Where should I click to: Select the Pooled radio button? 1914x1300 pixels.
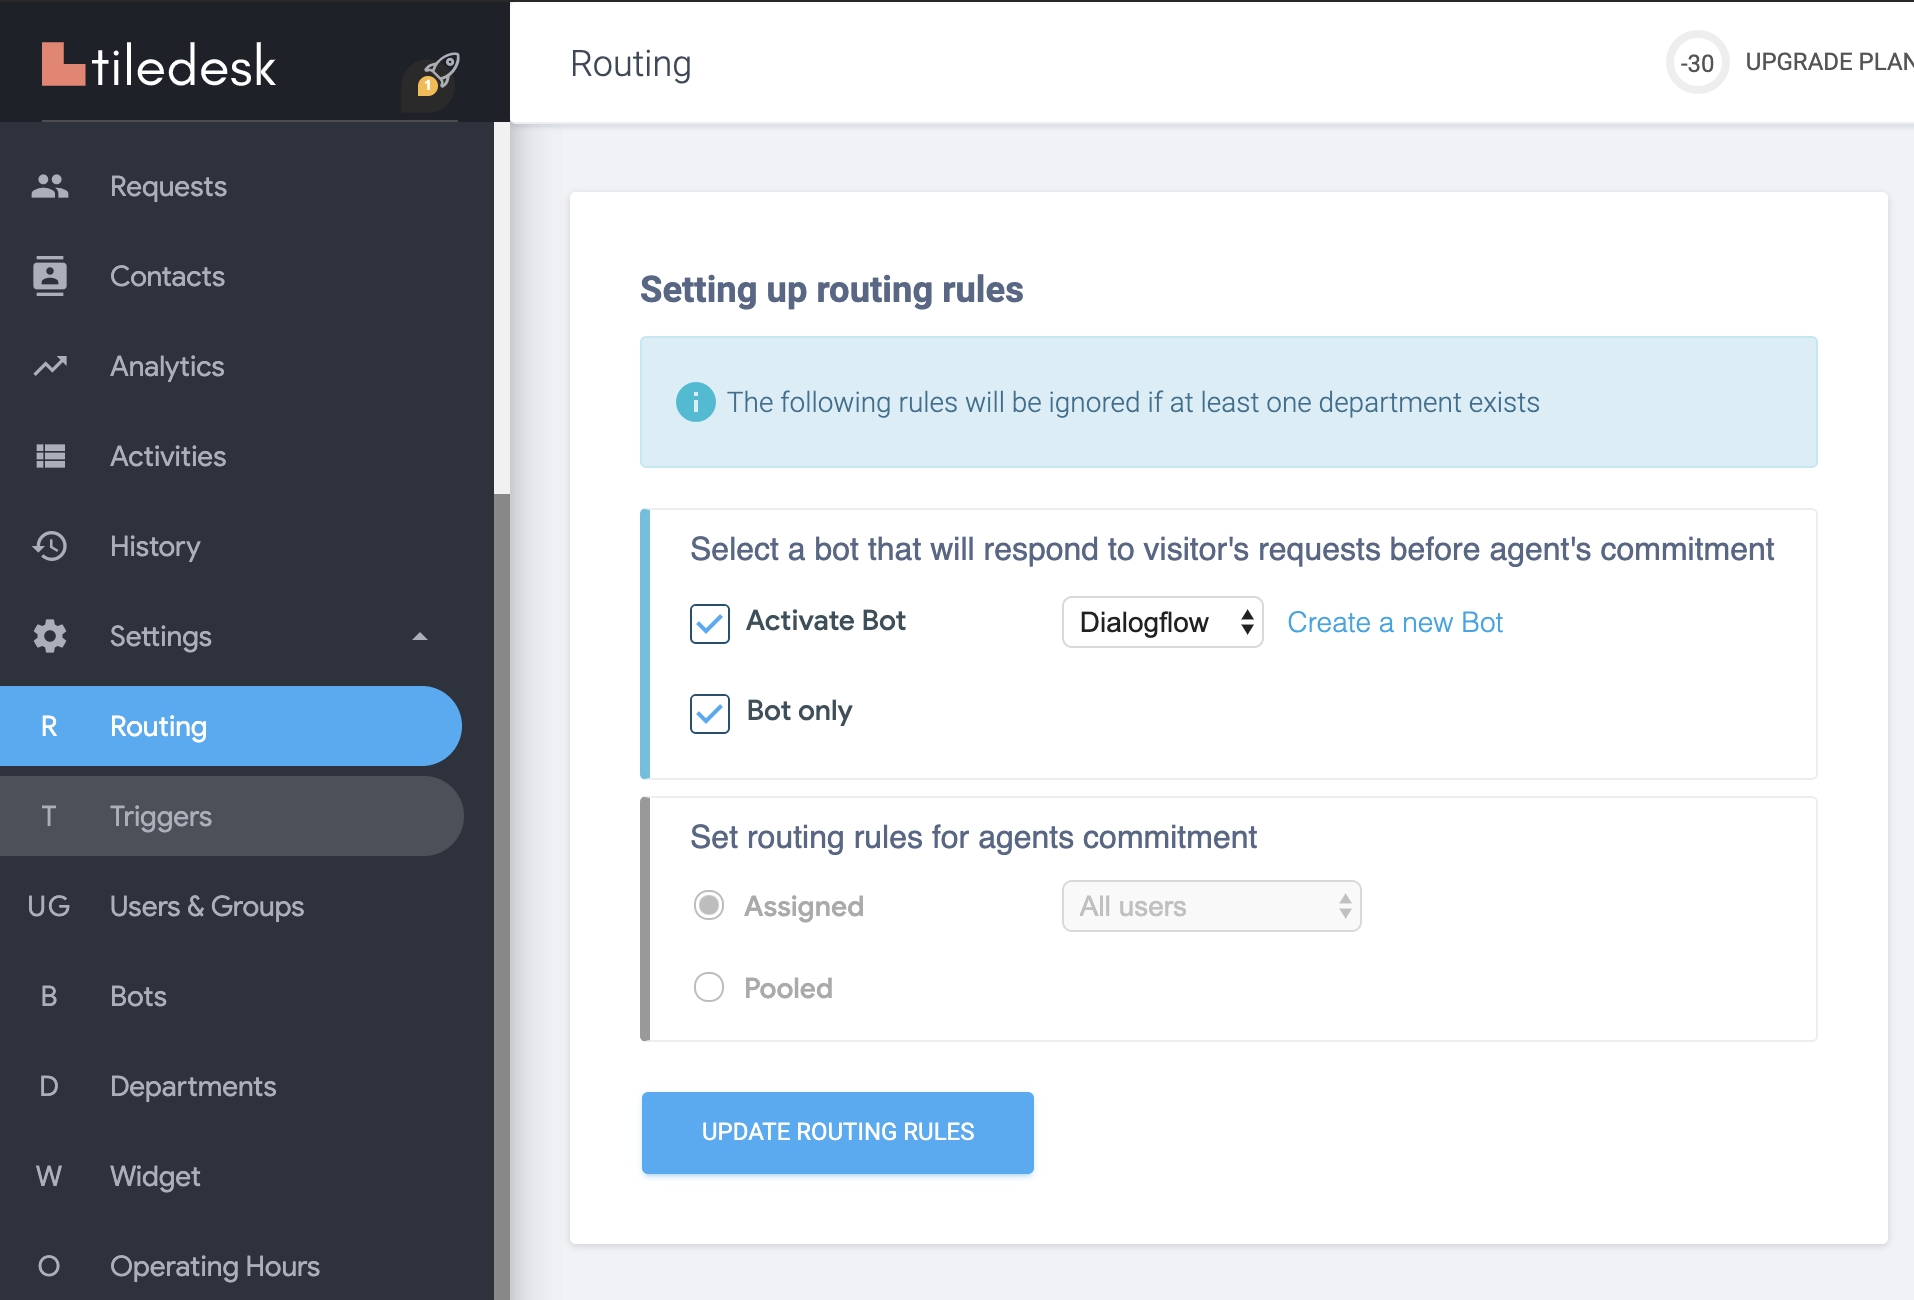coord(709,987)
